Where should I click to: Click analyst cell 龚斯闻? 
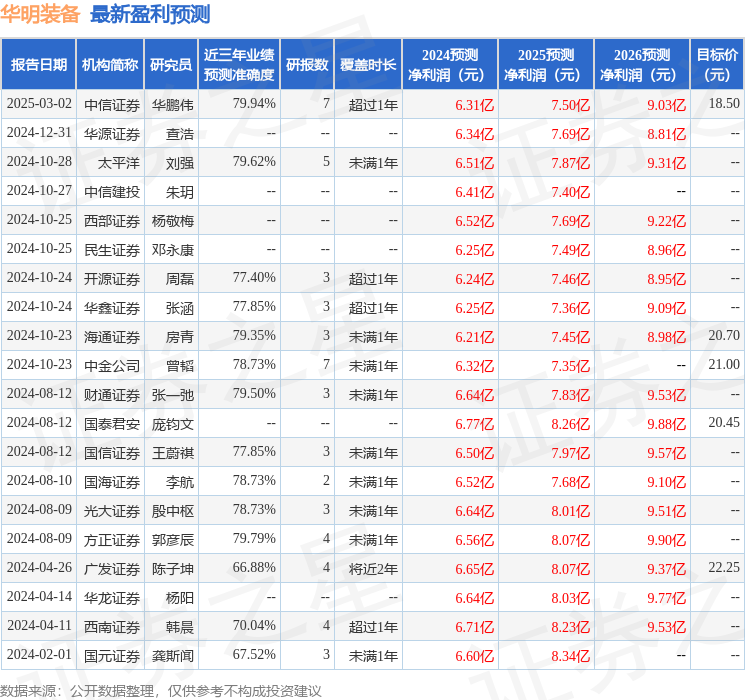pos(172,655)
